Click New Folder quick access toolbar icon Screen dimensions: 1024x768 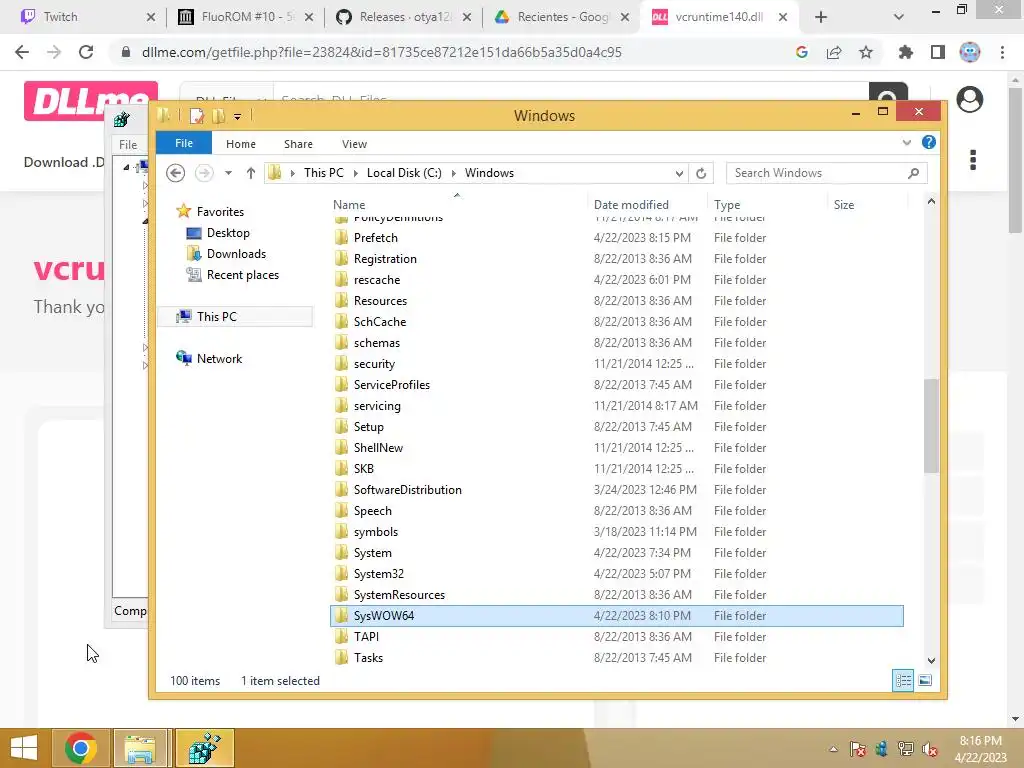pyautogui.click(x=218, y=116)
